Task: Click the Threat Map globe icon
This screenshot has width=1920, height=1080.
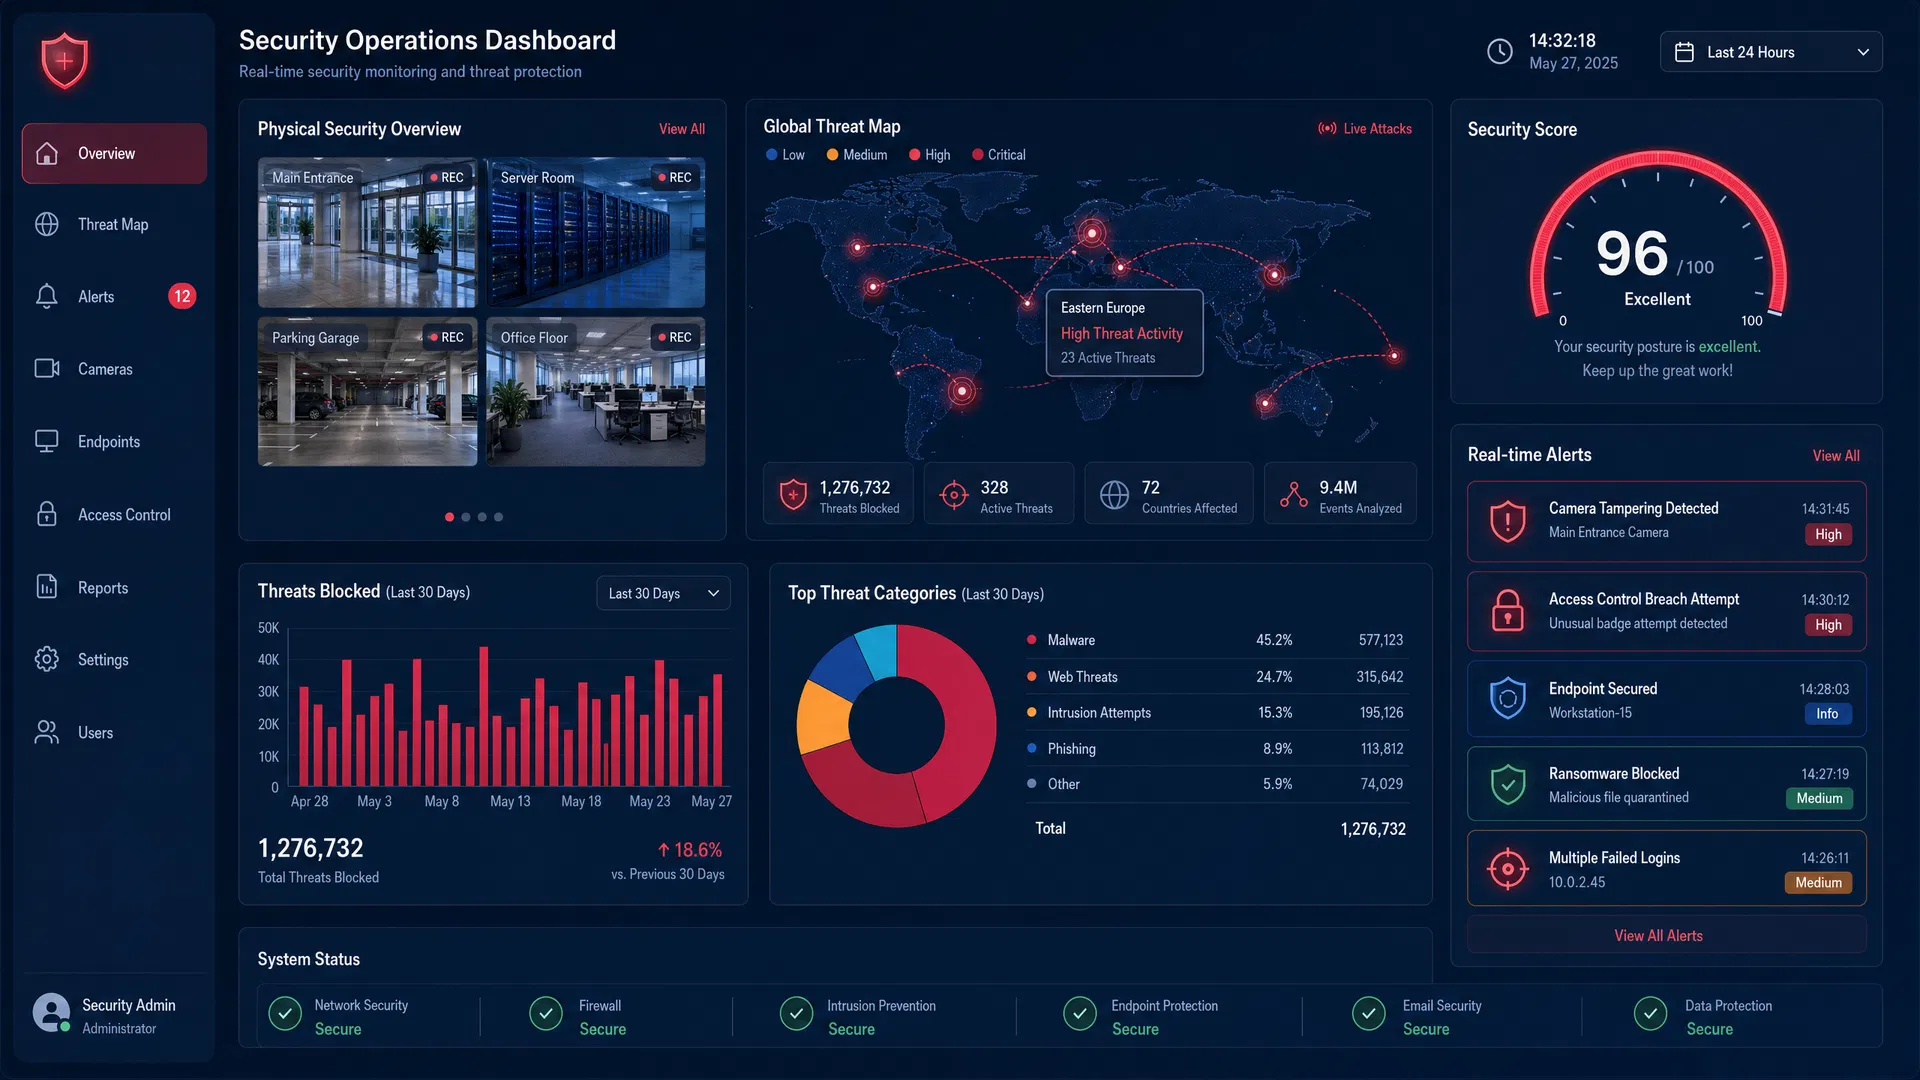Action: (x=47, y=224)
